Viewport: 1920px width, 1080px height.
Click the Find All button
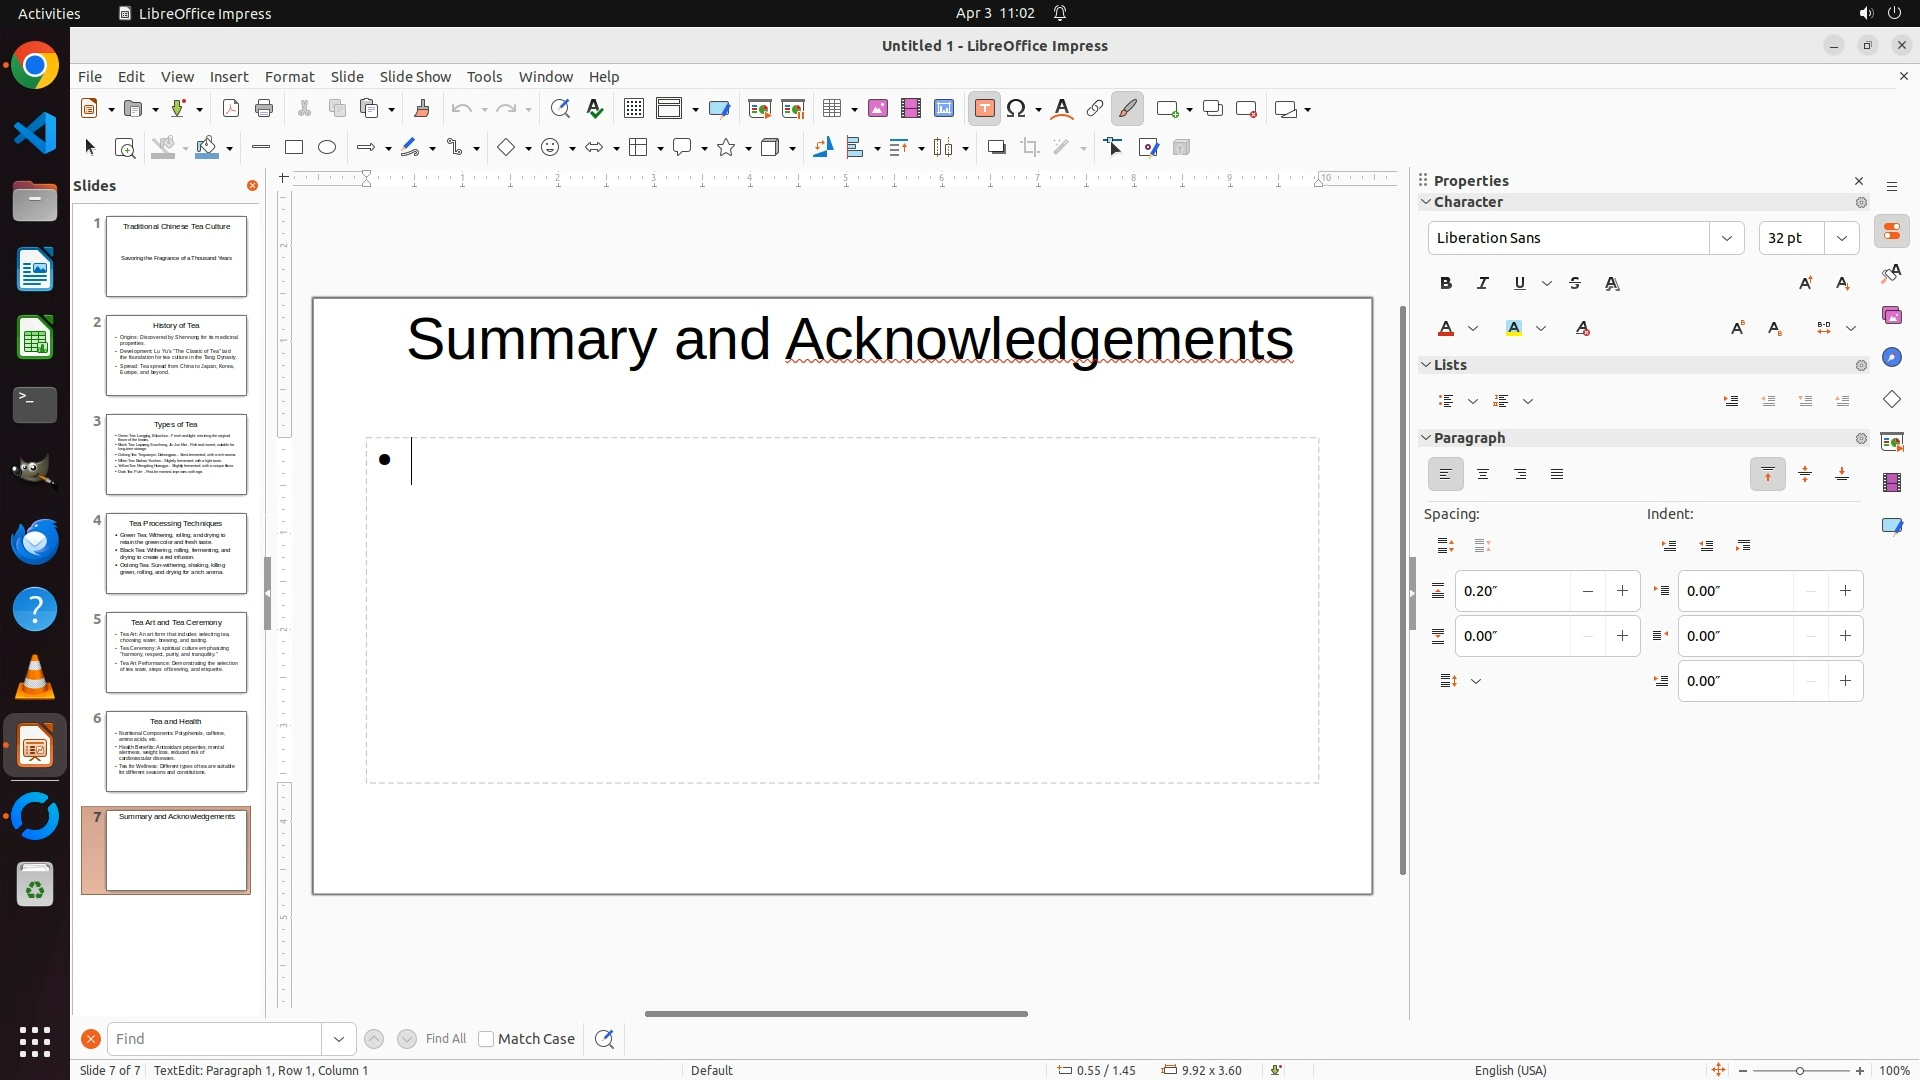tap(446, 1039)
